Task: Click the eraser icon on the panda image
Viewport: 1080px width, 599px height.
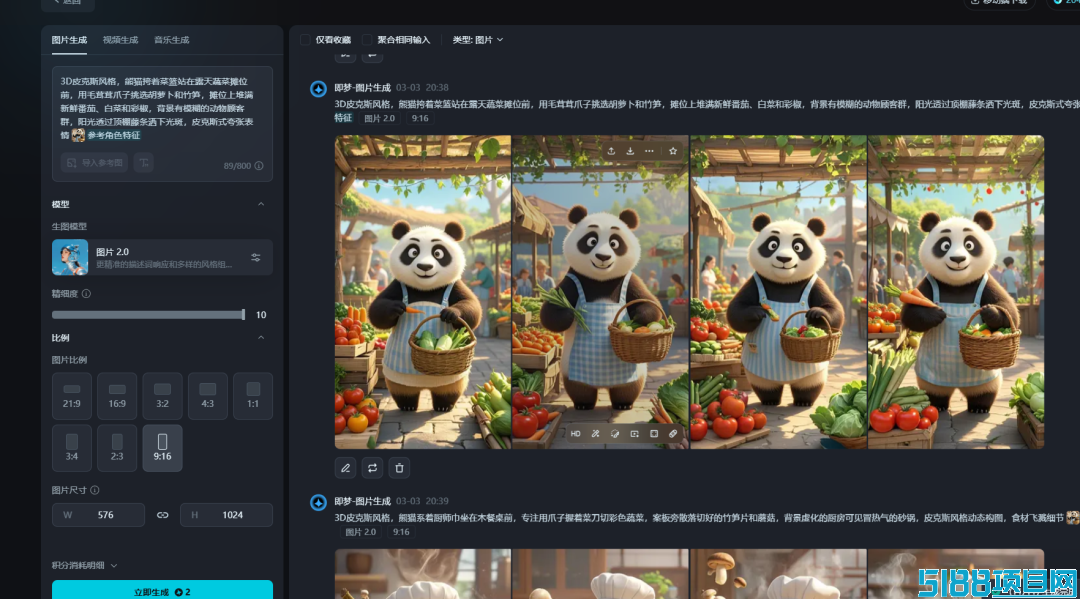Action: [673, 434]
